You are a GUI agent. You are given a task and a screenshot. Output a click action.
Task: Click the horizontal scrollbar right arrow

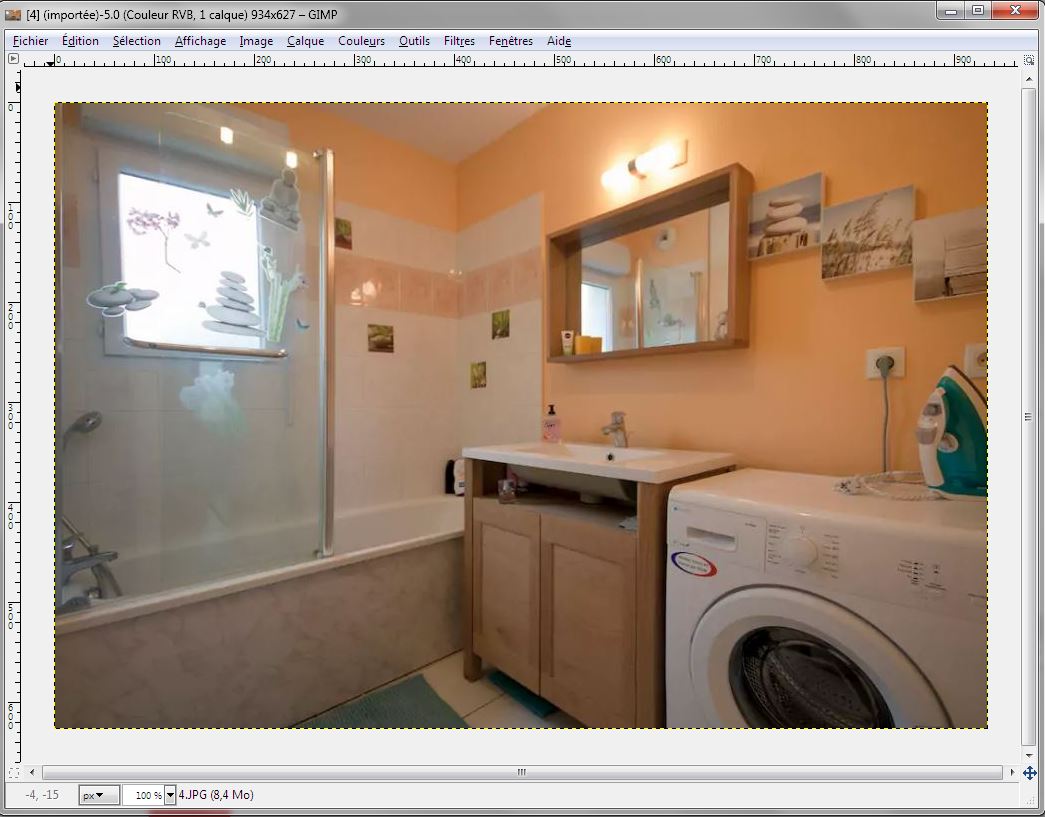pos(1011,773)
